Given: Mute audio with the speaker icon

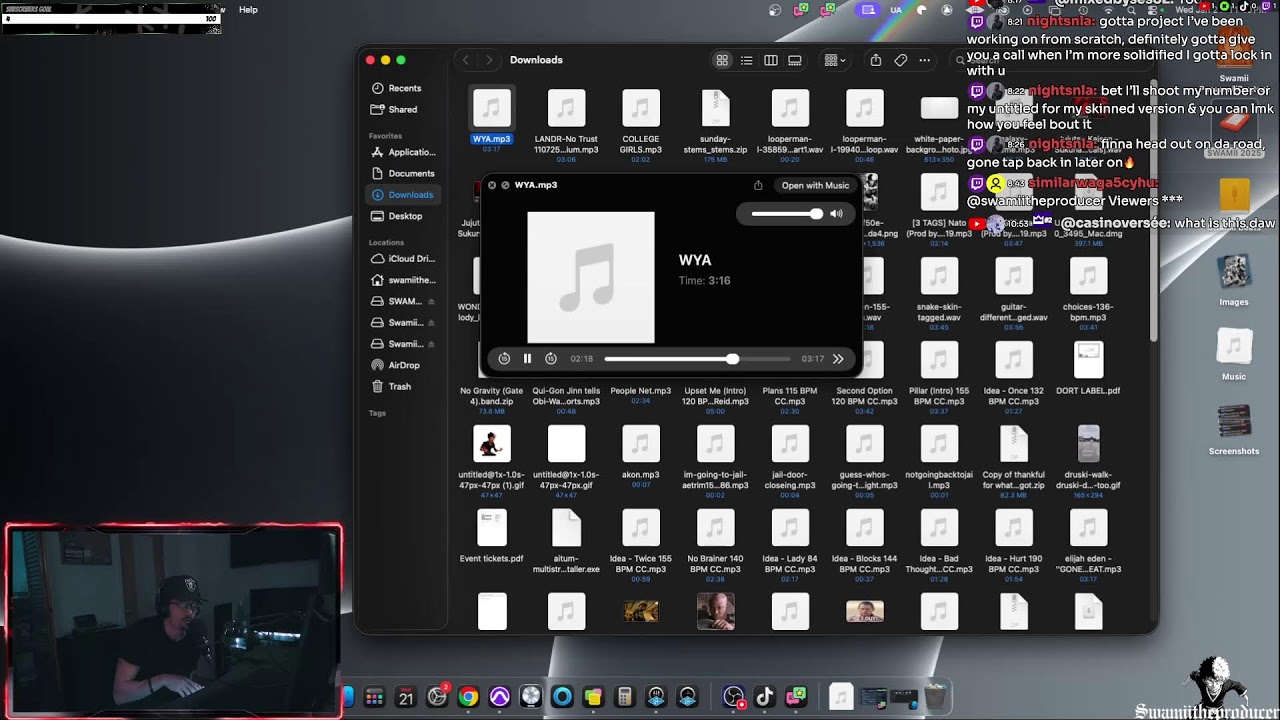Looking at the screenshot, I should [x=836, y=214].
